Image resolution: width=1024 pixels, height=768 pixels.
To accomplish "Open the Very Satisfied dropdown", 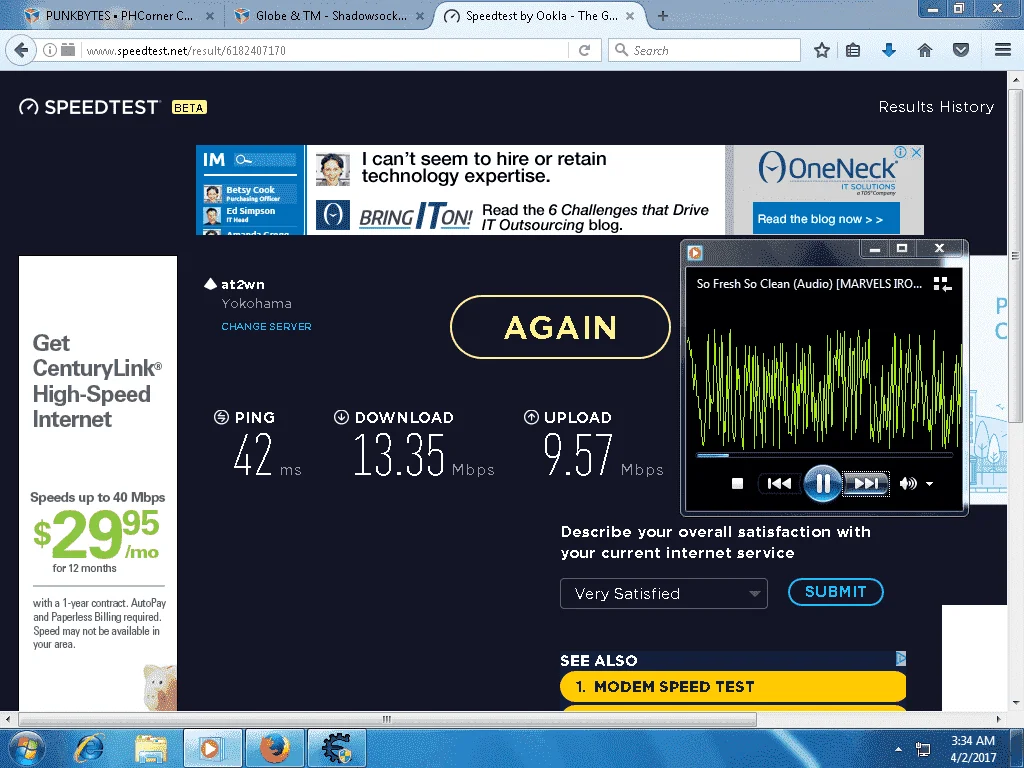I will coord(664,594).
